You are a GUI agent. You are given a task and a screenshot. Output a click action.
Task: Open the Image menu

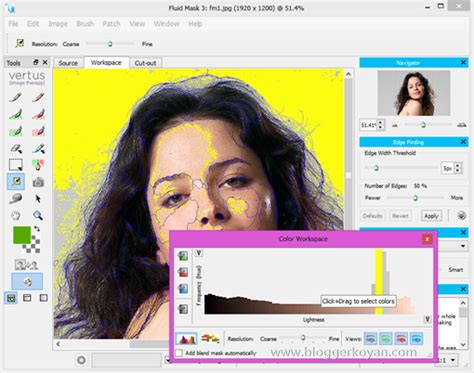58,24
